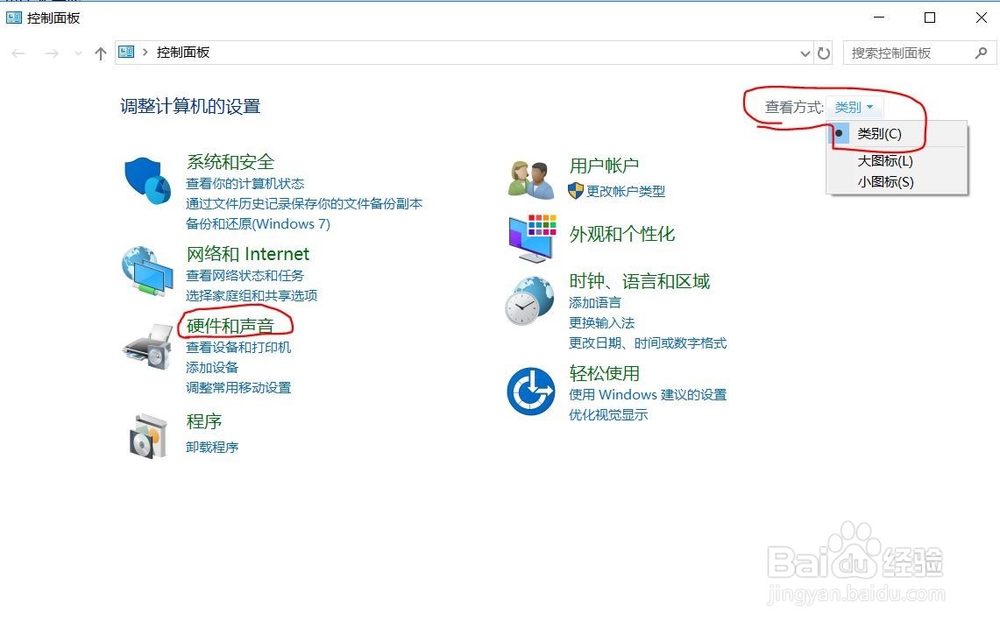
Task: Open the Clock, Language and Region icon
Action: pyautogui.click(x=529, y=301)
